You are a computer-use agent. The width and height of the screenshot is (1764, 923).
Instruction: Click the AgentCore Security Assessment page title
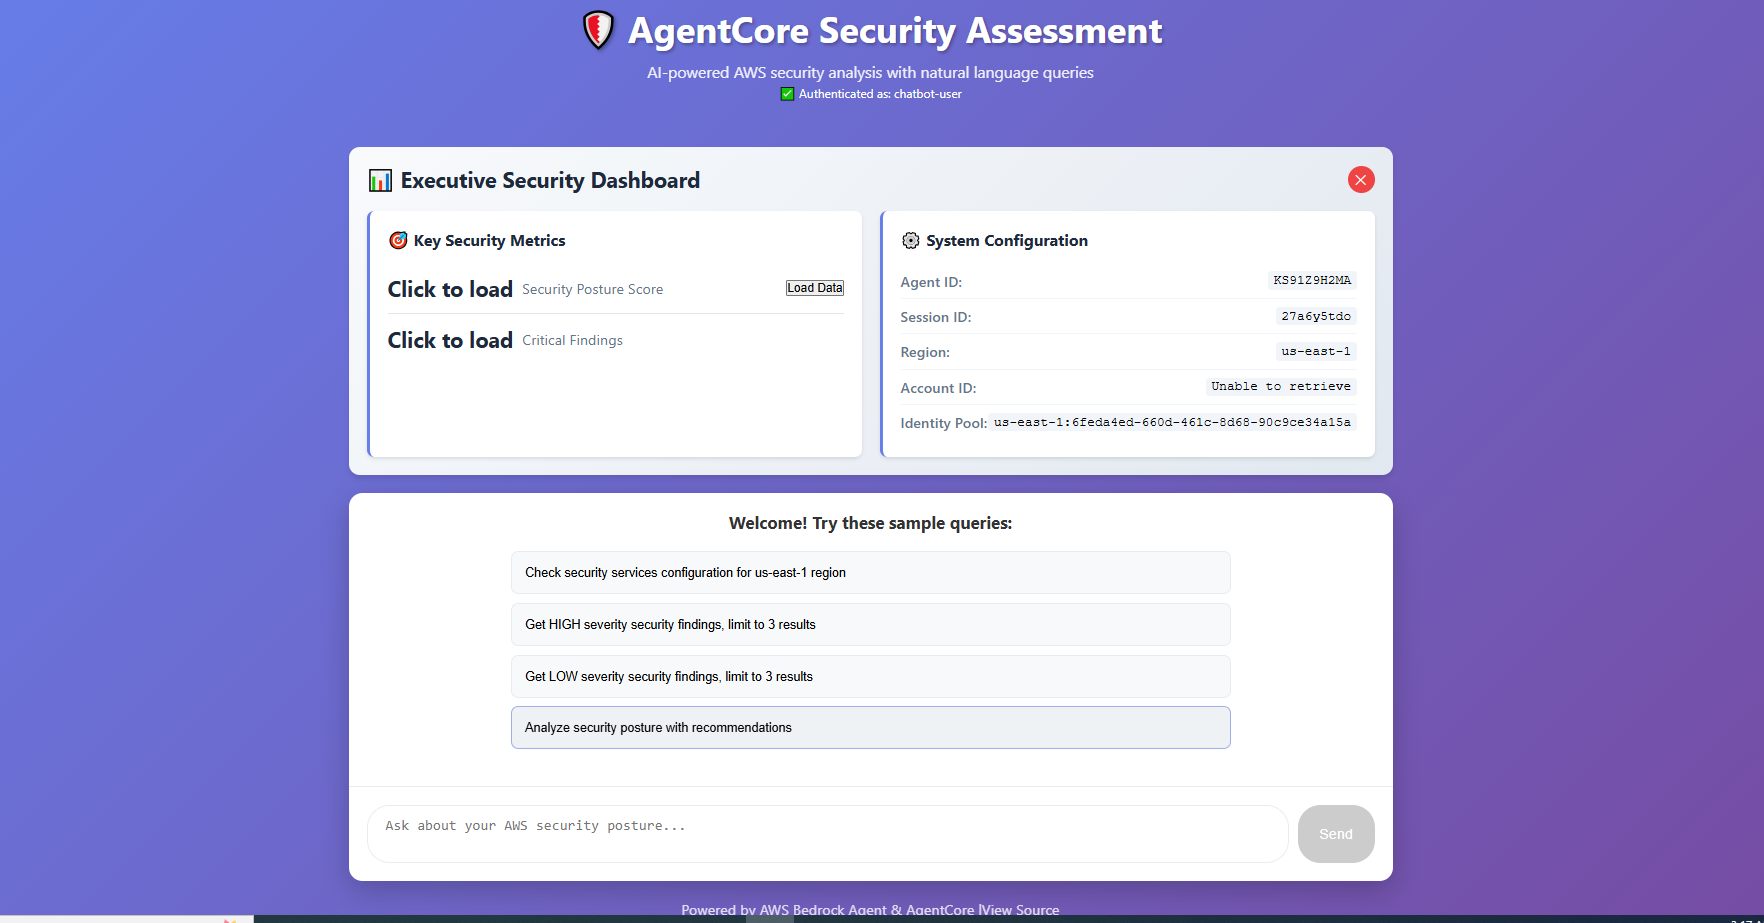(x=895, y=31)
